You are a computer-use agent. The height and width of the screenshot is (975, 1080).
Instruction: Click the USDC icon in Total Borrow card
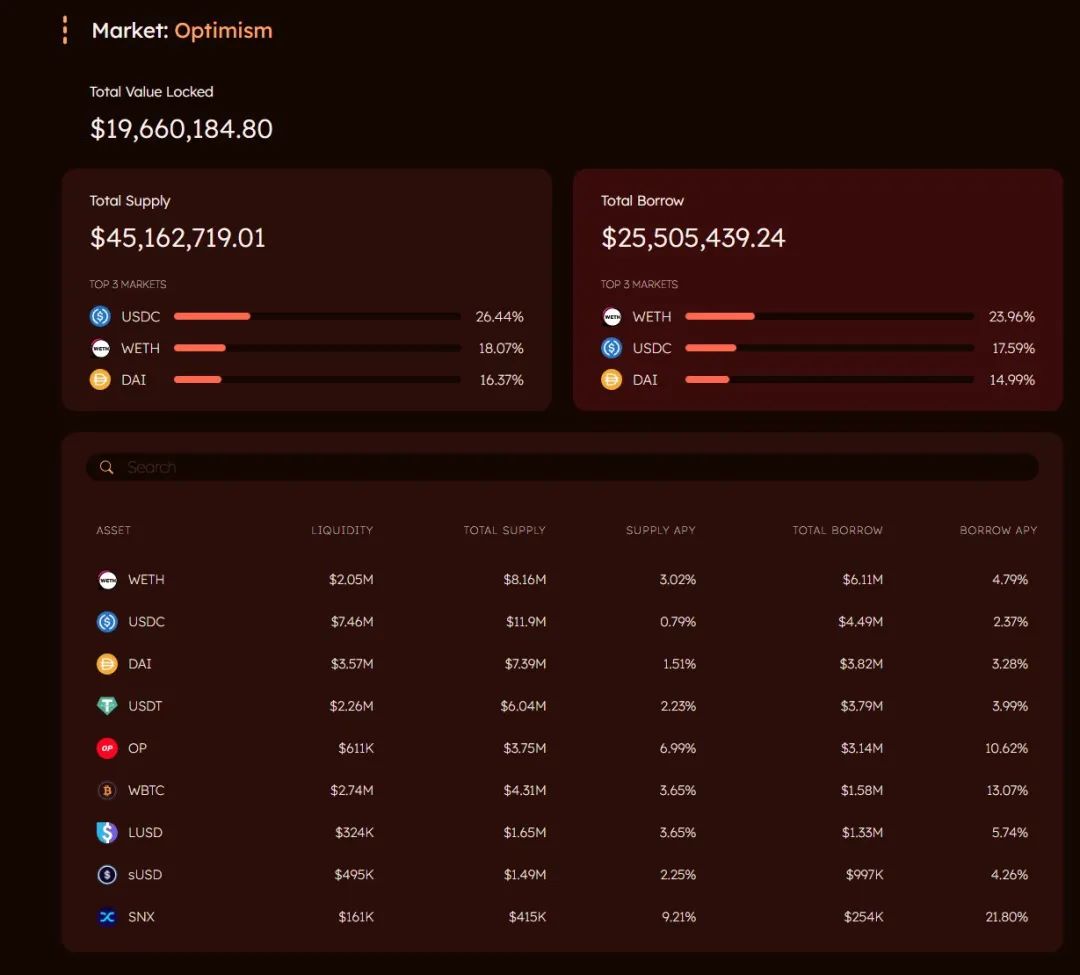(x=612, y=348)
